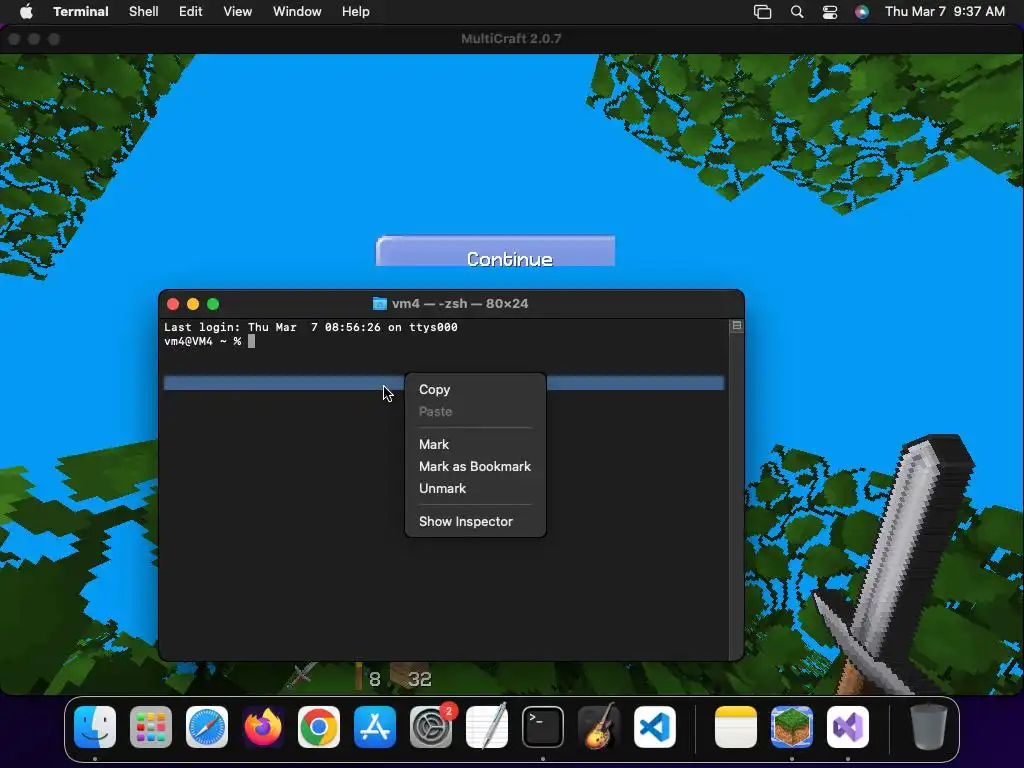1024x768 pixels.
Task: Click the Terminal window scrollbar track
Action: [737, 496]
